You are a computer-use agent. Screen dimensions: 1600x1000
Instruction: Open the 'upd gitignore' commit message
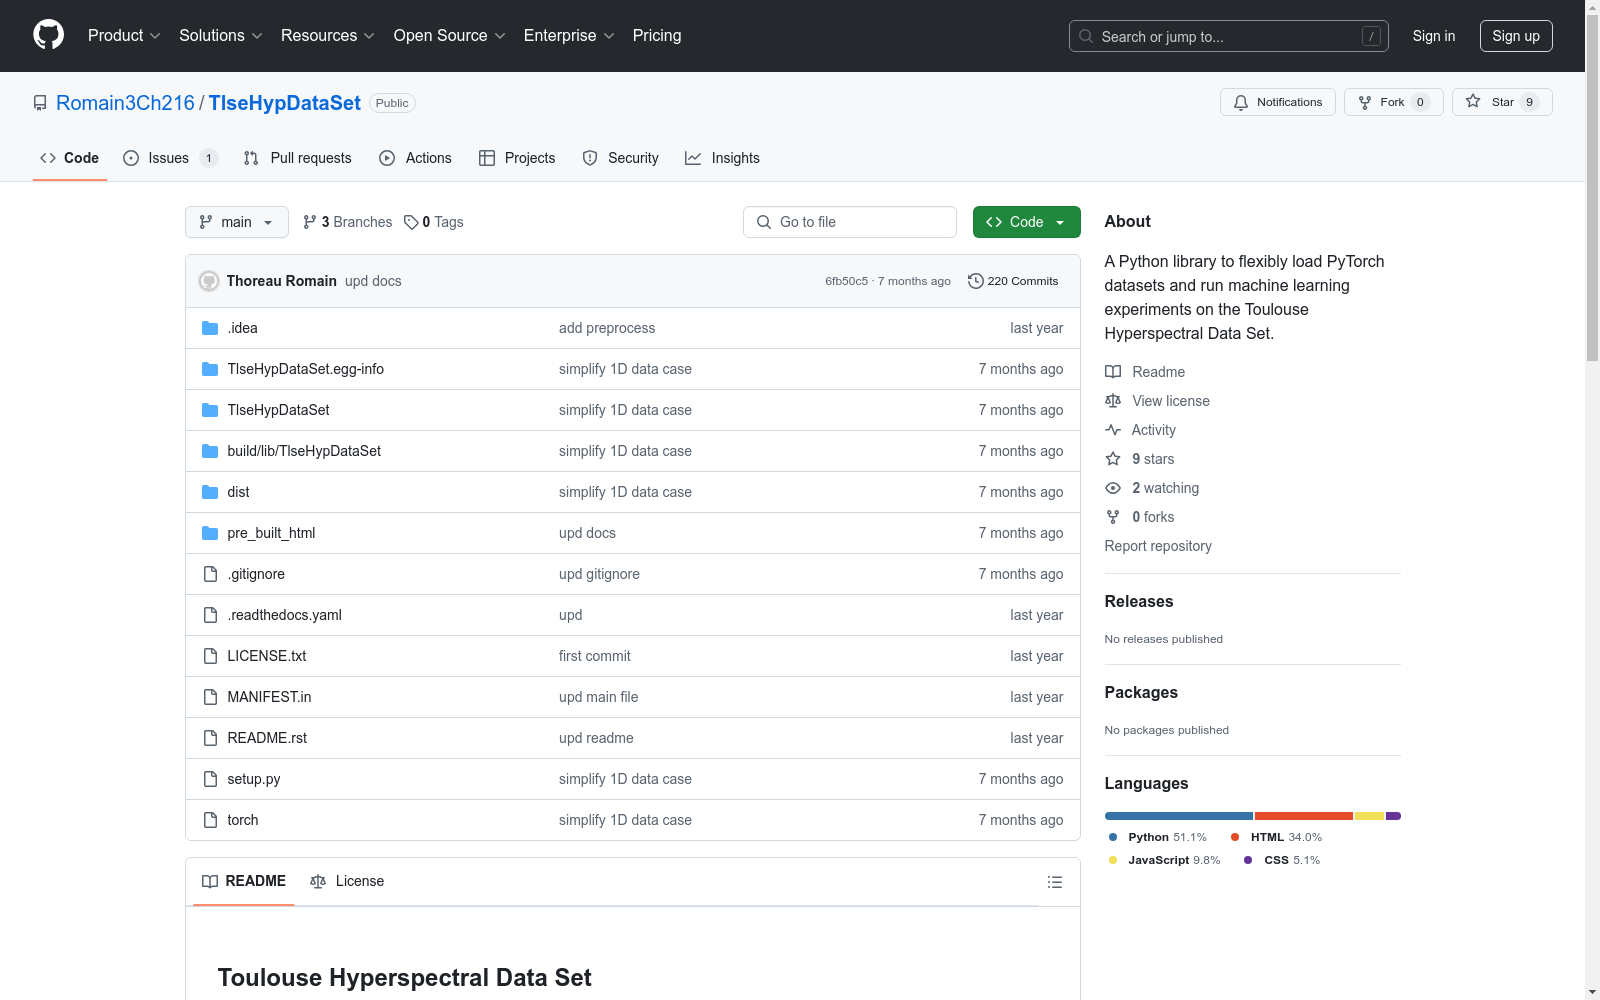[599, 574]
